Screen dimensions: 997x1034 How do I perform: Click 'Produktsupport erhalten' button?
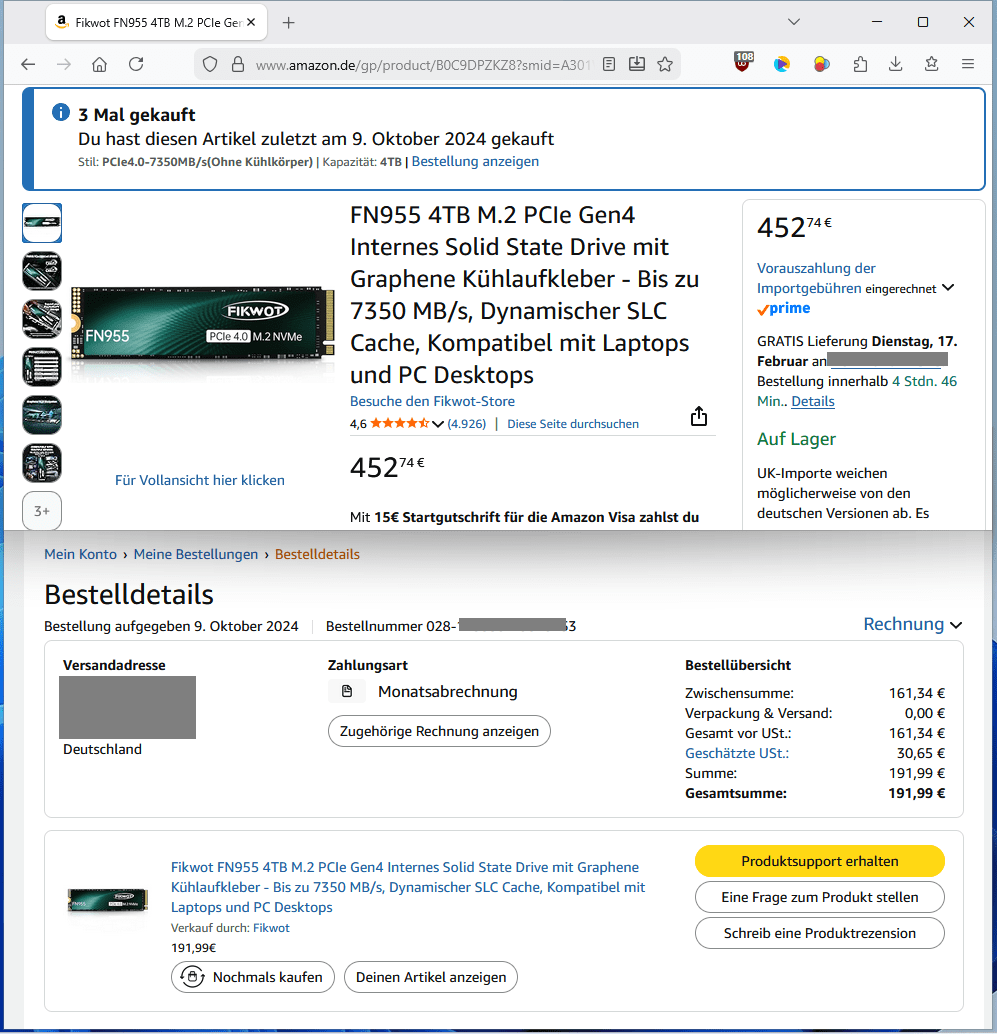(x=820, y=861)
